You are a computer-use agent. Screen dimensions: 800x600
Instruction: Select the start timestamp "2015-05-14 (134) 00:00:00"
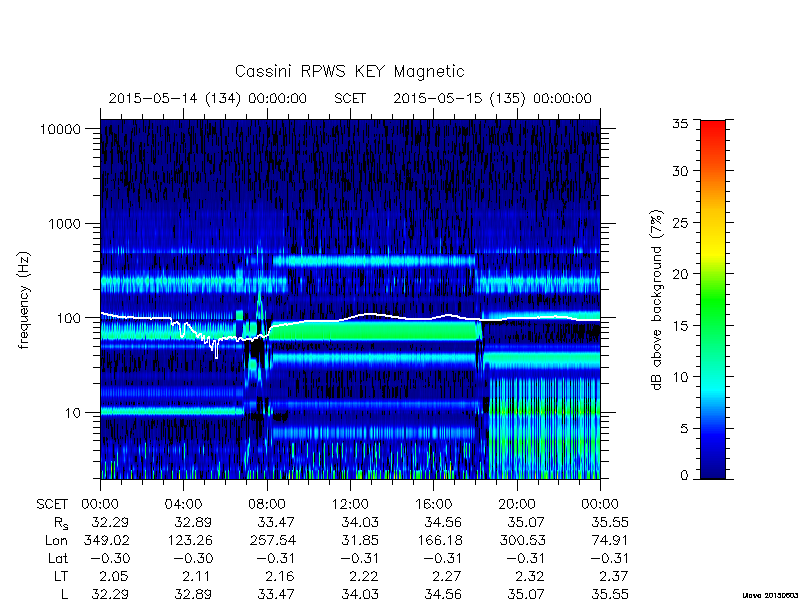click(208, 98)
